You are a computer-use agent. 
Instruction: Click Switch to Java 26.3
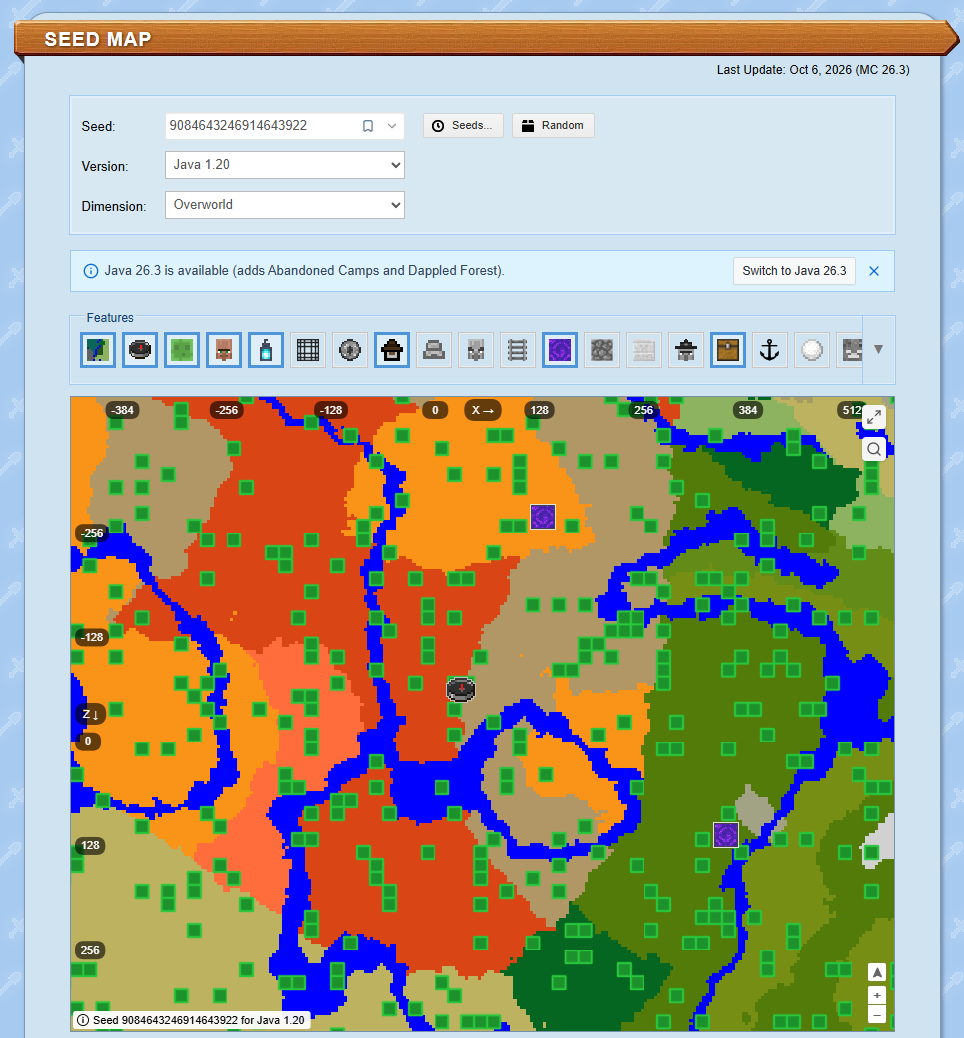[795, 271]
